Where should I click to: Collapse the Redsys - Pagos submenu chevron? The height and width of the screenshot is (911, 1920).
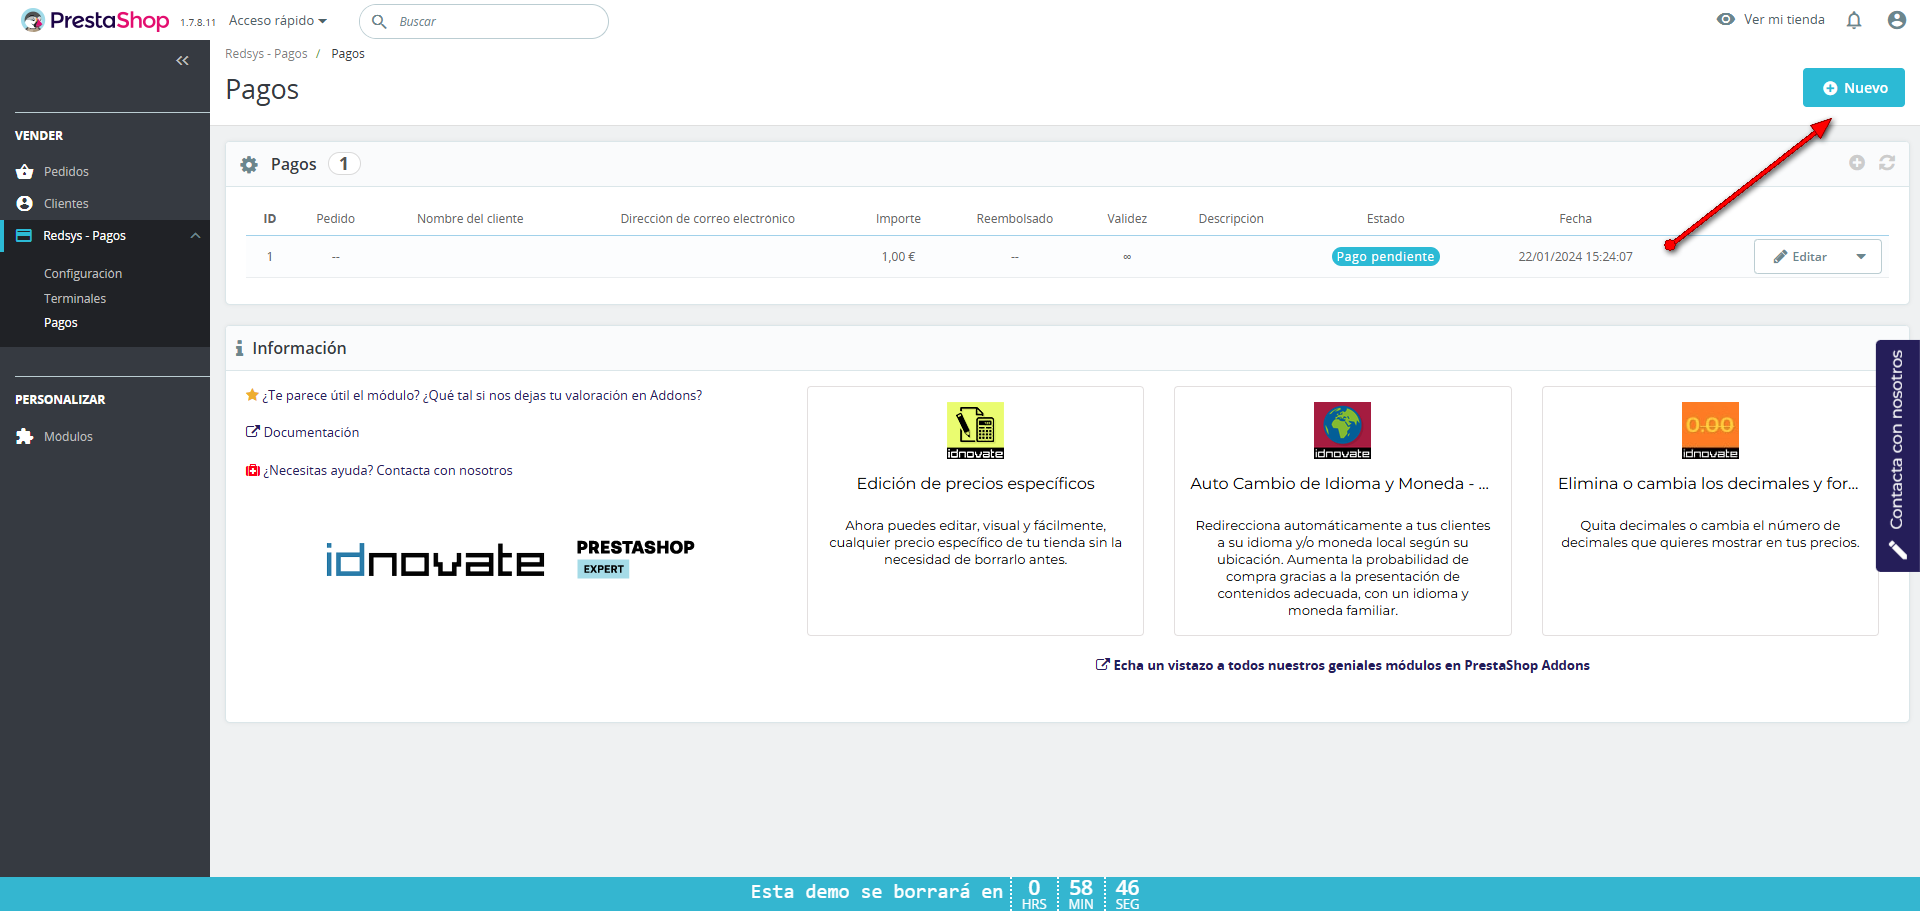click(x=196, y=236)
